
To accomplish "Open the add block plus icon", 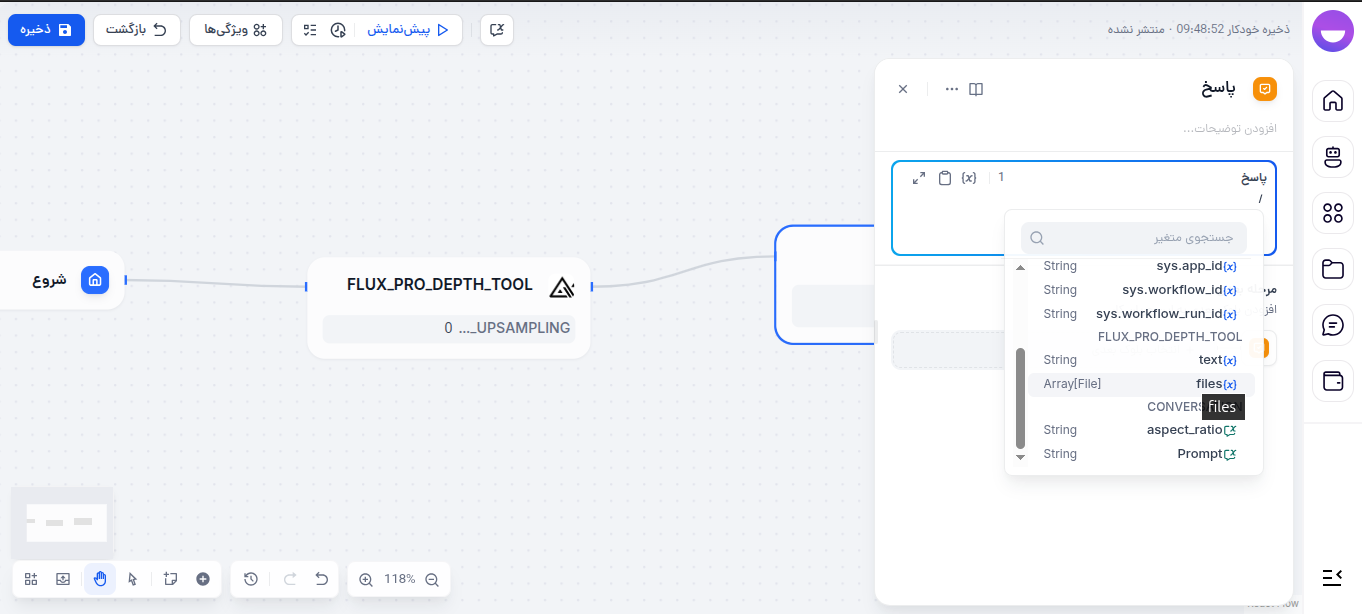I will point(202,579).
